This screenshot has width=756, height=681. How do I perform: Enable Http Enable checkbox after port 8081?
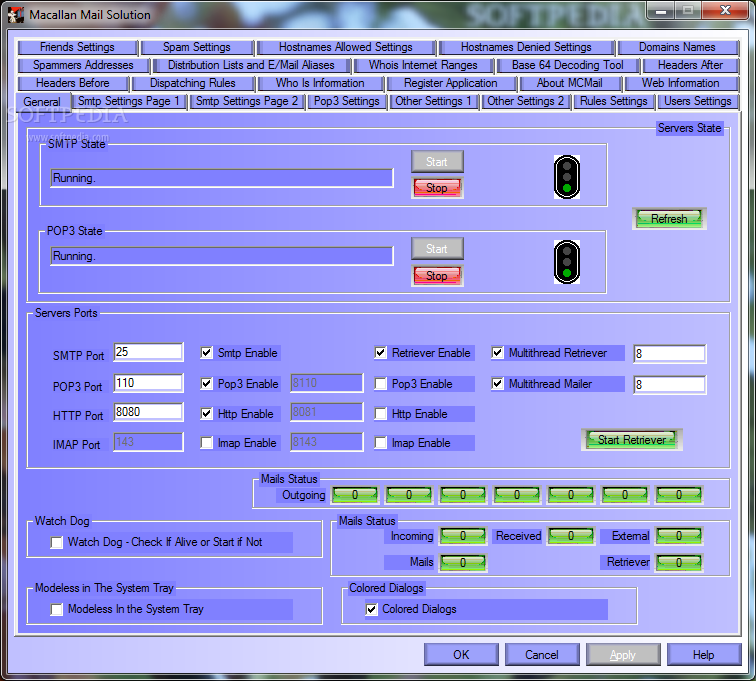pyautogui.click(x=380, y=413)
